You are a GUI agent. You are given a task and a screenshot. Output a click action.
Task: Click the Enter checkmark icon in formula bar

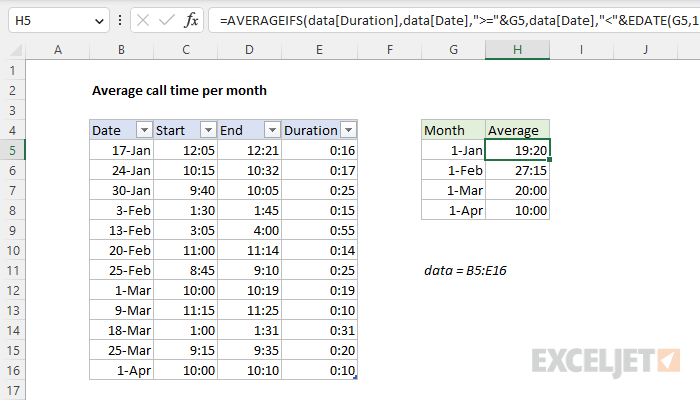pyautogui.click(x=167, y=20)
